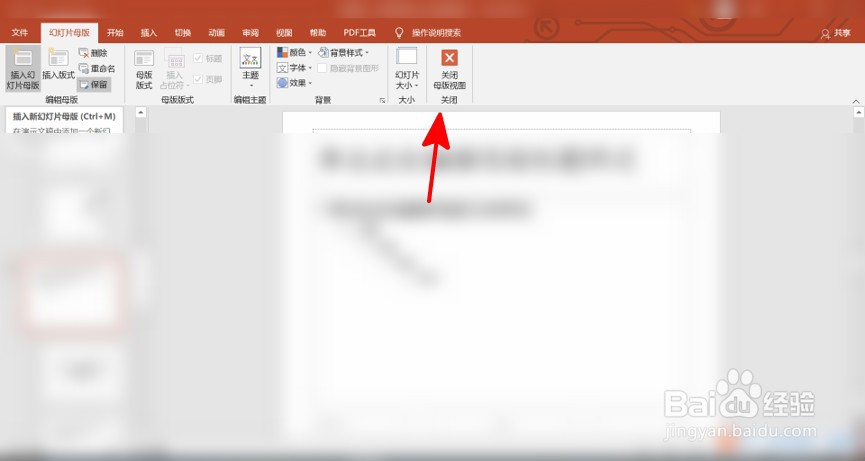865x461 pixels.
Task: Click the Tell Me lightbulb icon
Action: [x=399, y=33]
